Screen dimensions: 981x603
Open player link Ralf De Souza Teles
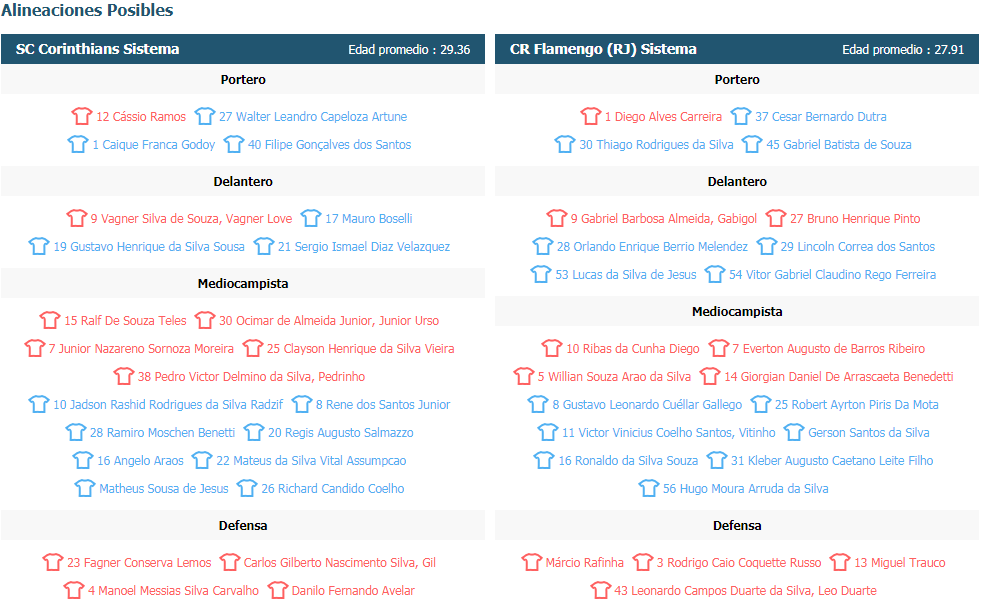(x=125, y=320)
